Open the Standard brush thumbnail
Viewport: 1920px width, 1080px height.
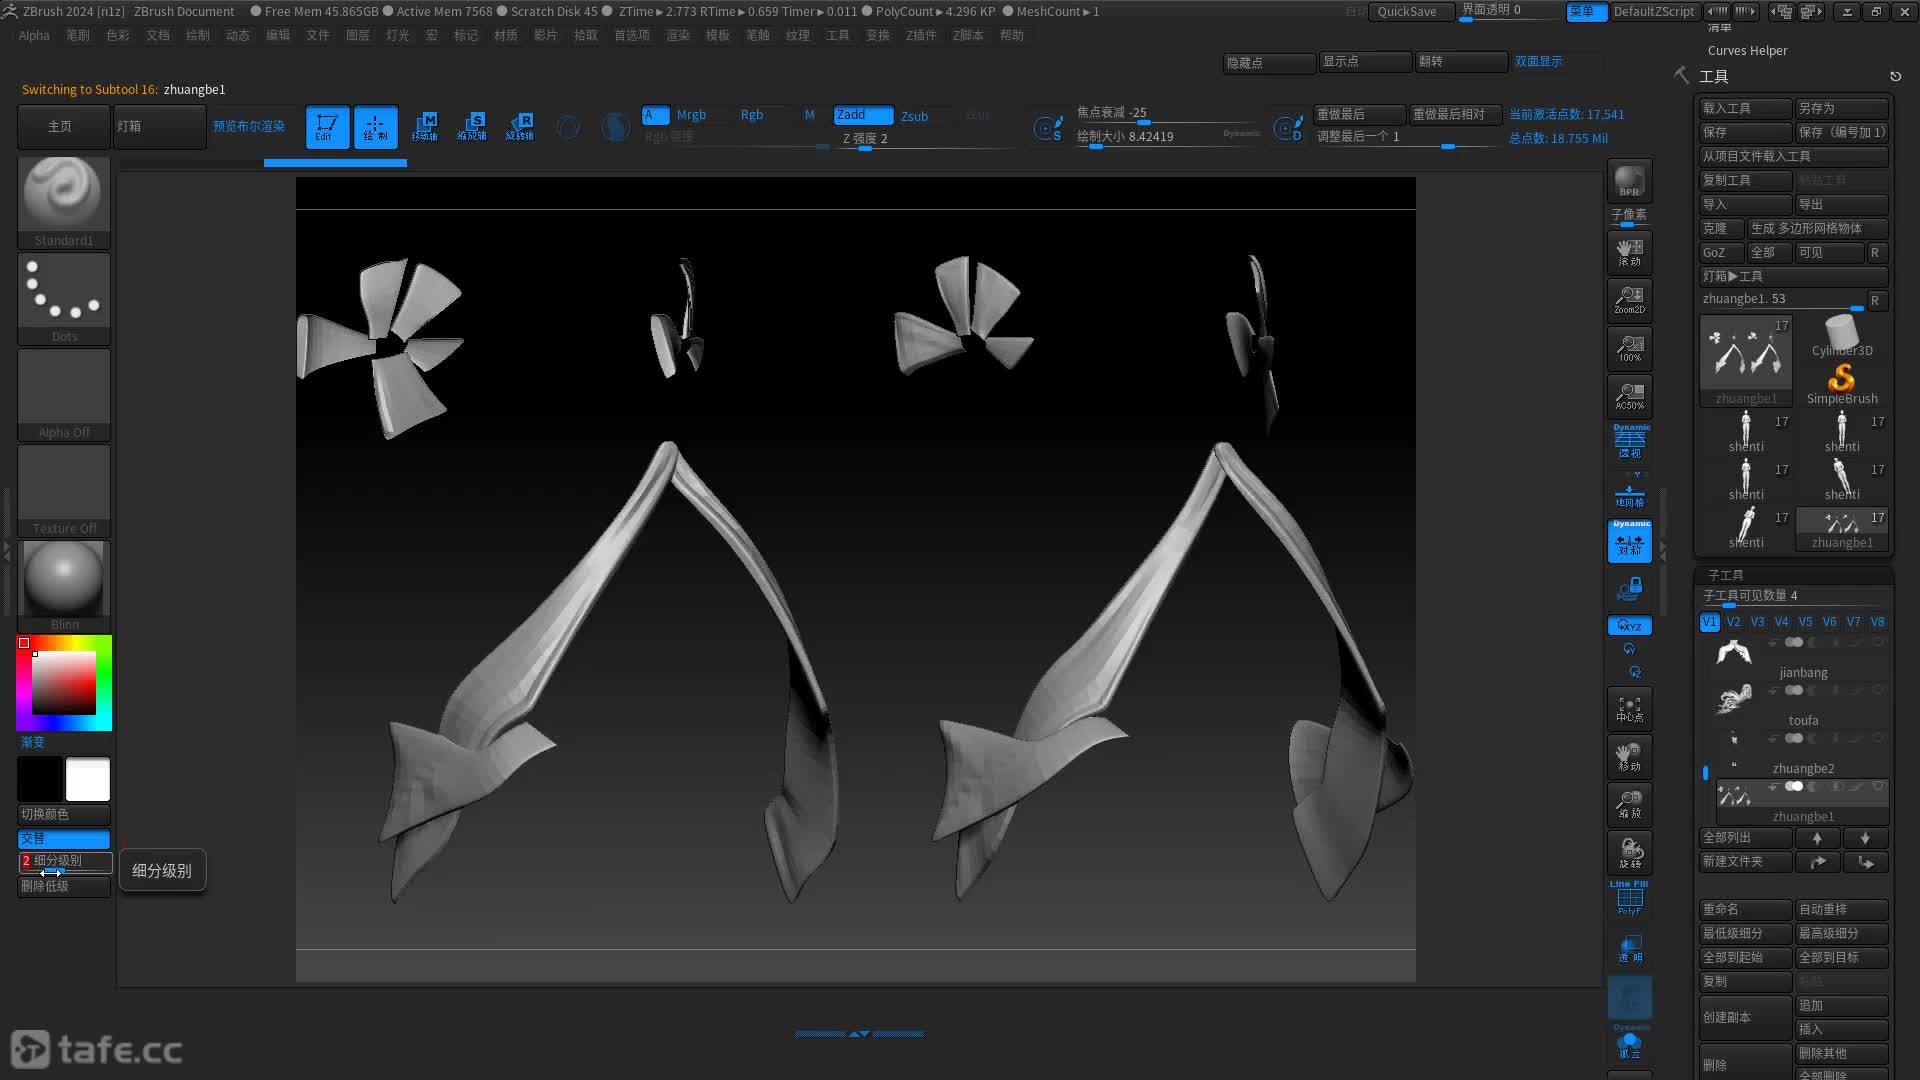(x=64, y=202)
